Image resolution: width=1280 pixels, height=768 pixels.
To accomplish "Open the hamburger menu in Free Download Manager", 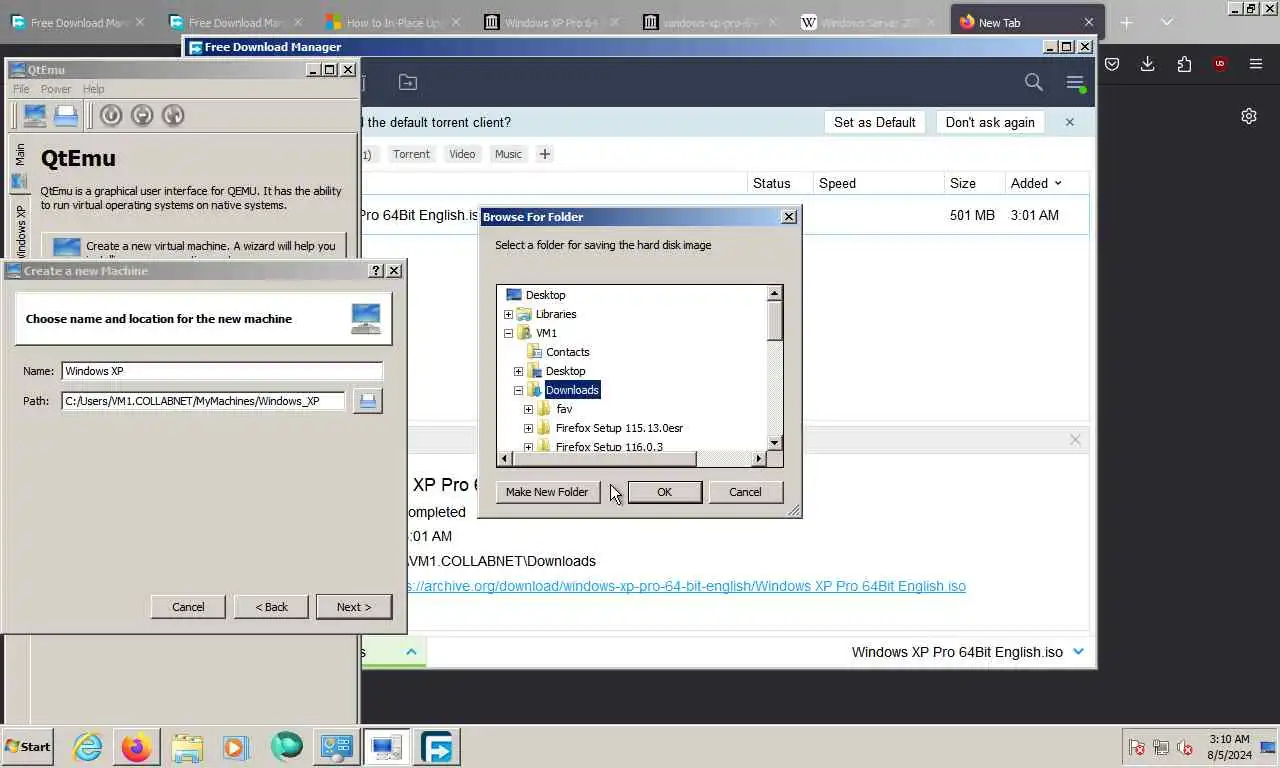I will [x=1075, y=84].
